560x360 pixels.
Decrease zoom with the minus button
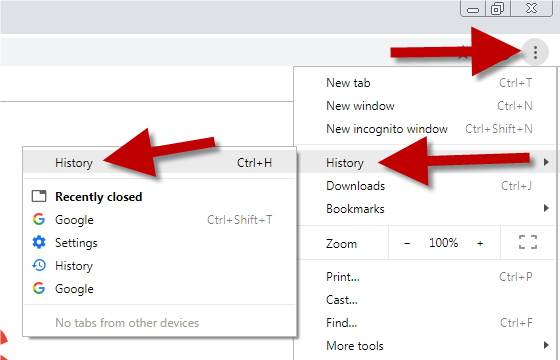pyautogui.click(x=407, y=244)
